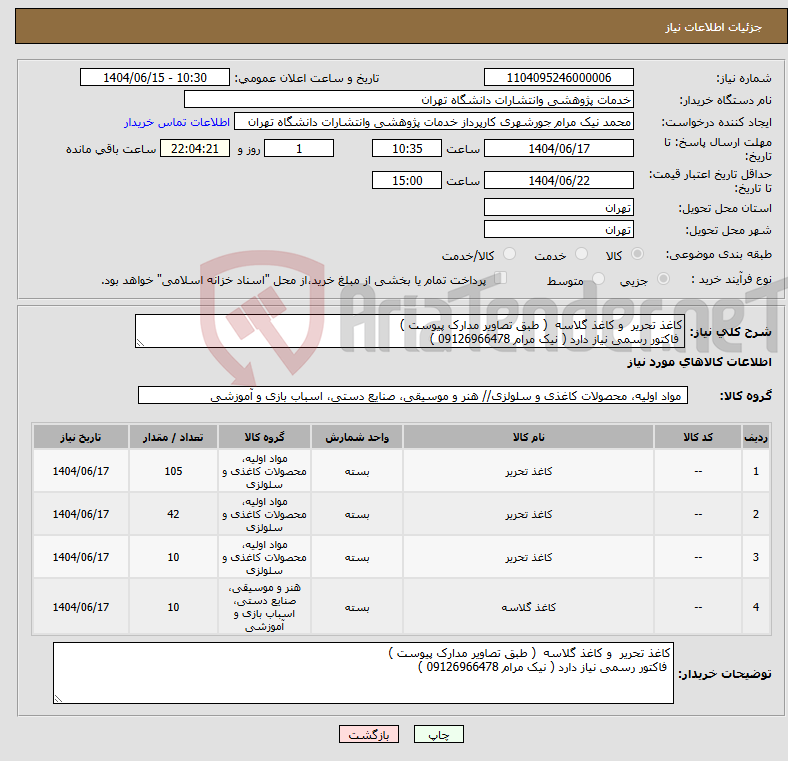Select the متوسط purchase type radio
This screenshot has height=761, width=788.
[x=598, y=278]
